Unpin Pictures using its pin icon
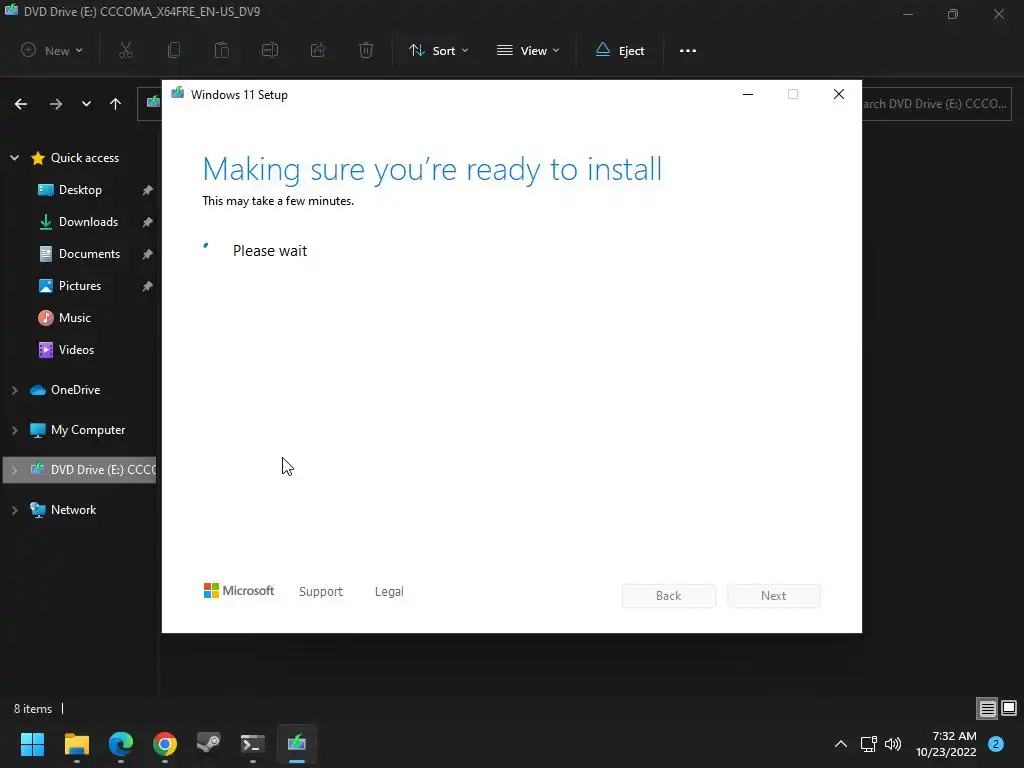This screenshot has width=1024, height=768. [x=148, y=286]
